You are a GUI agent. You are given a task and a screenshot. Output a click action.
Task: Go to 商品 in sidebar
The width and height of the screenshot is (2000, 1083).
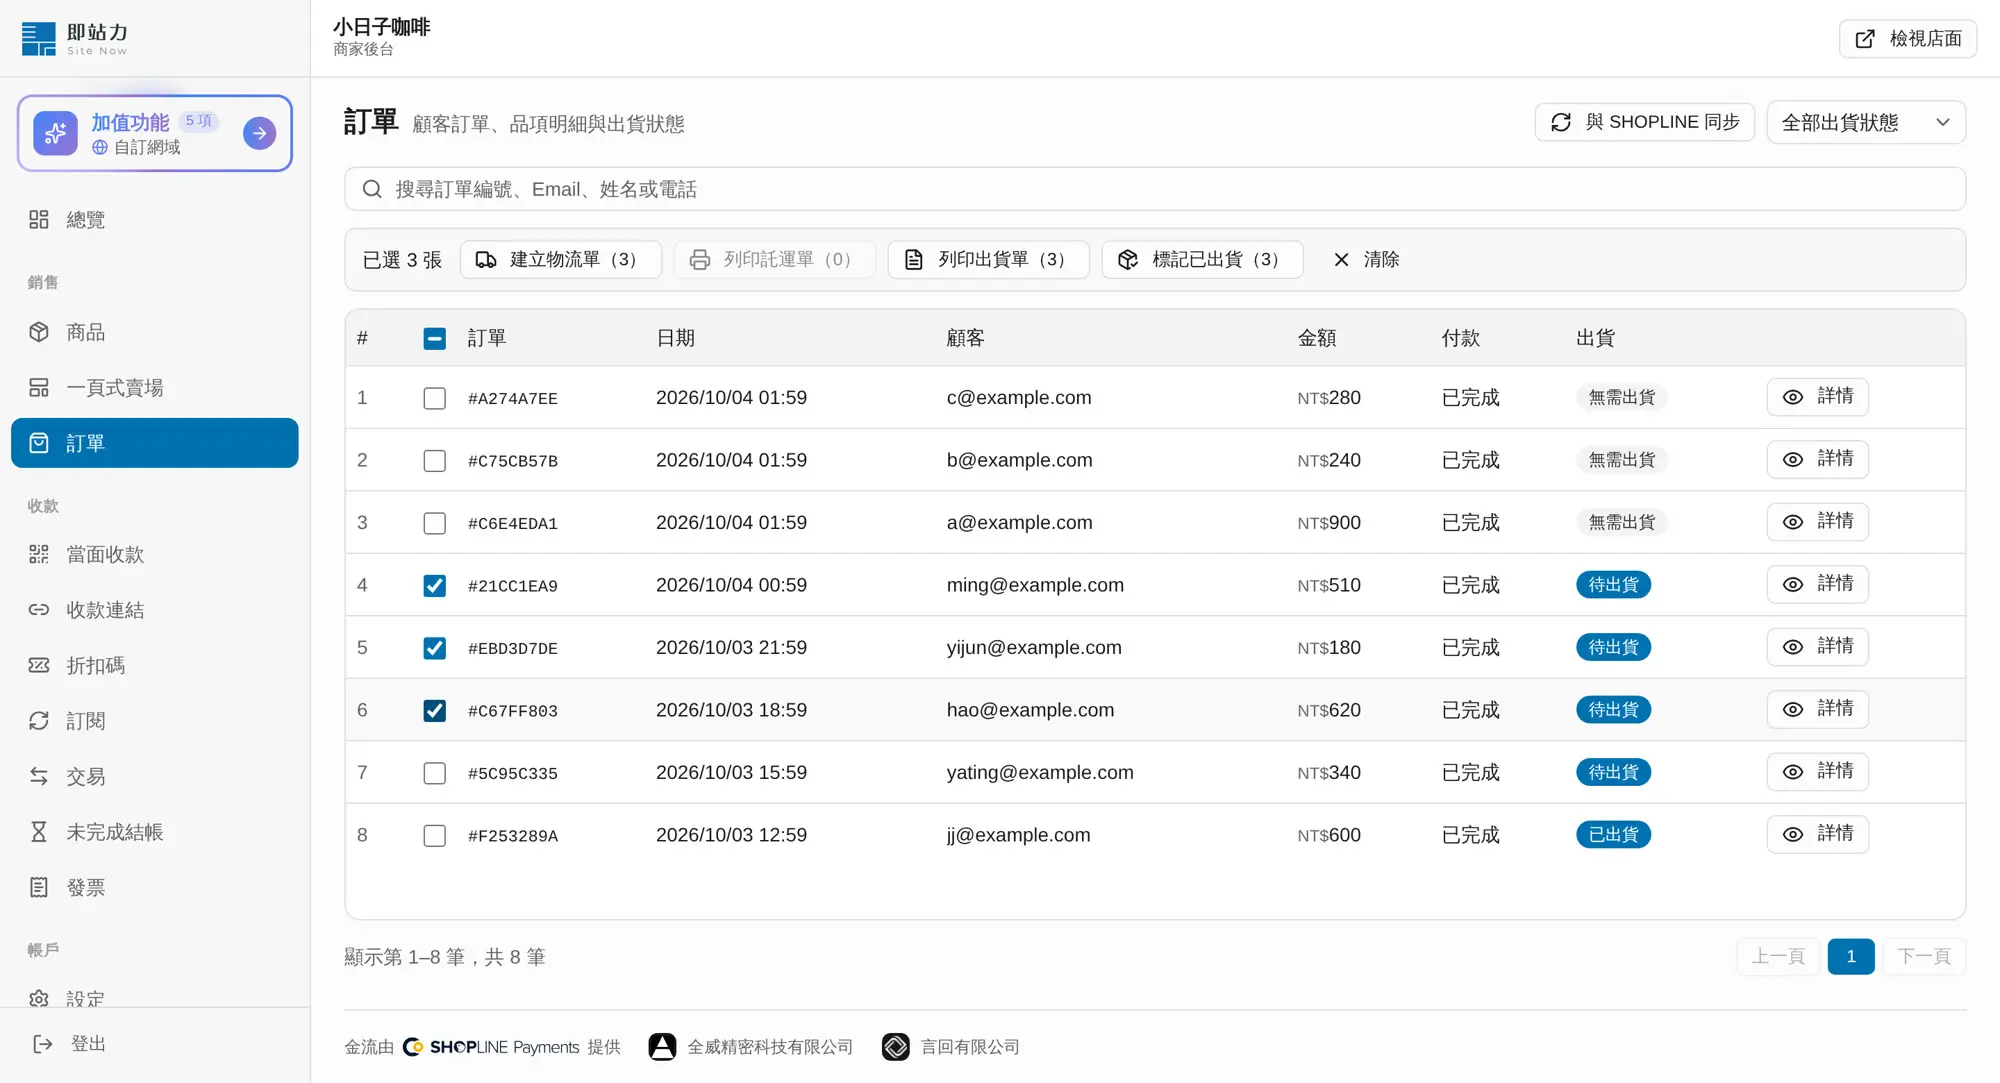tap(155, 332)
